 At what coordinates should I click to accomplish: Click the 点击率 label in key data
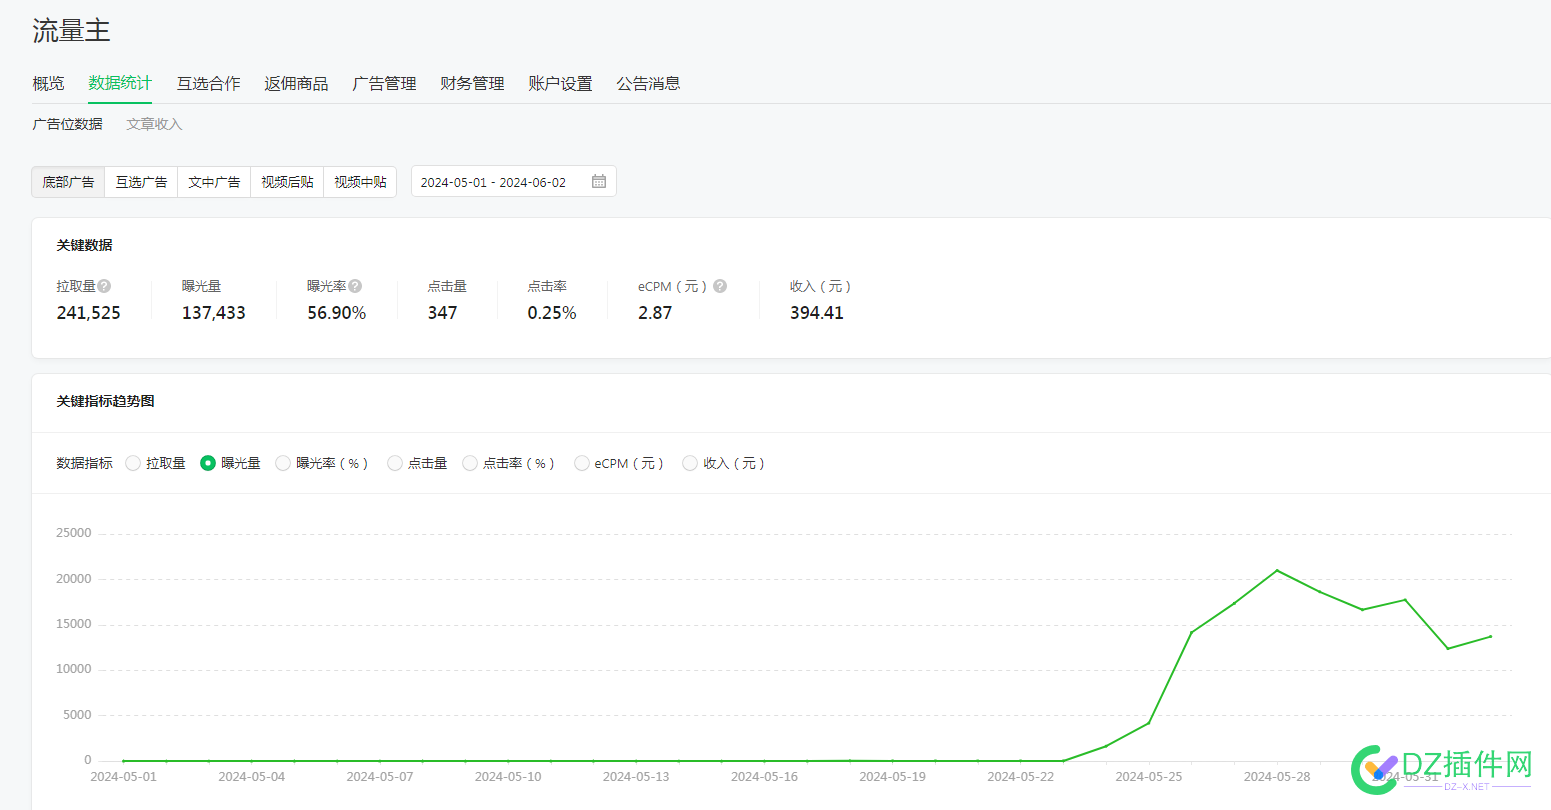(x=547, y=286)
